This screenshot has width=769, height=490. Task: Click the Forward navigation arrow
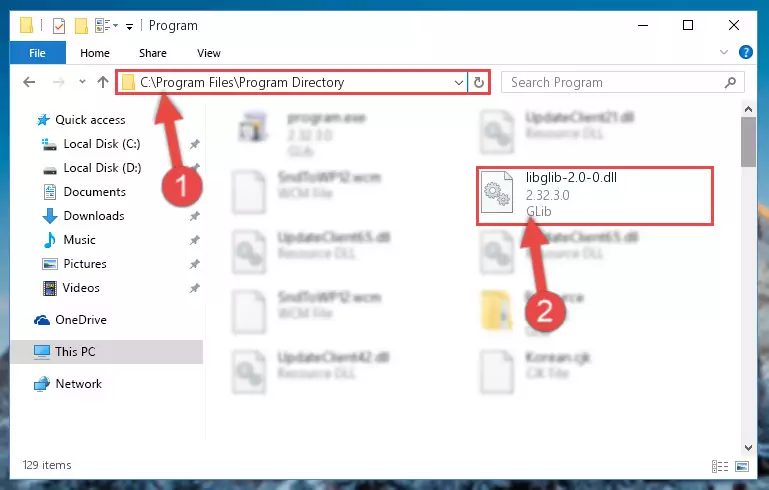pos(58,82)
